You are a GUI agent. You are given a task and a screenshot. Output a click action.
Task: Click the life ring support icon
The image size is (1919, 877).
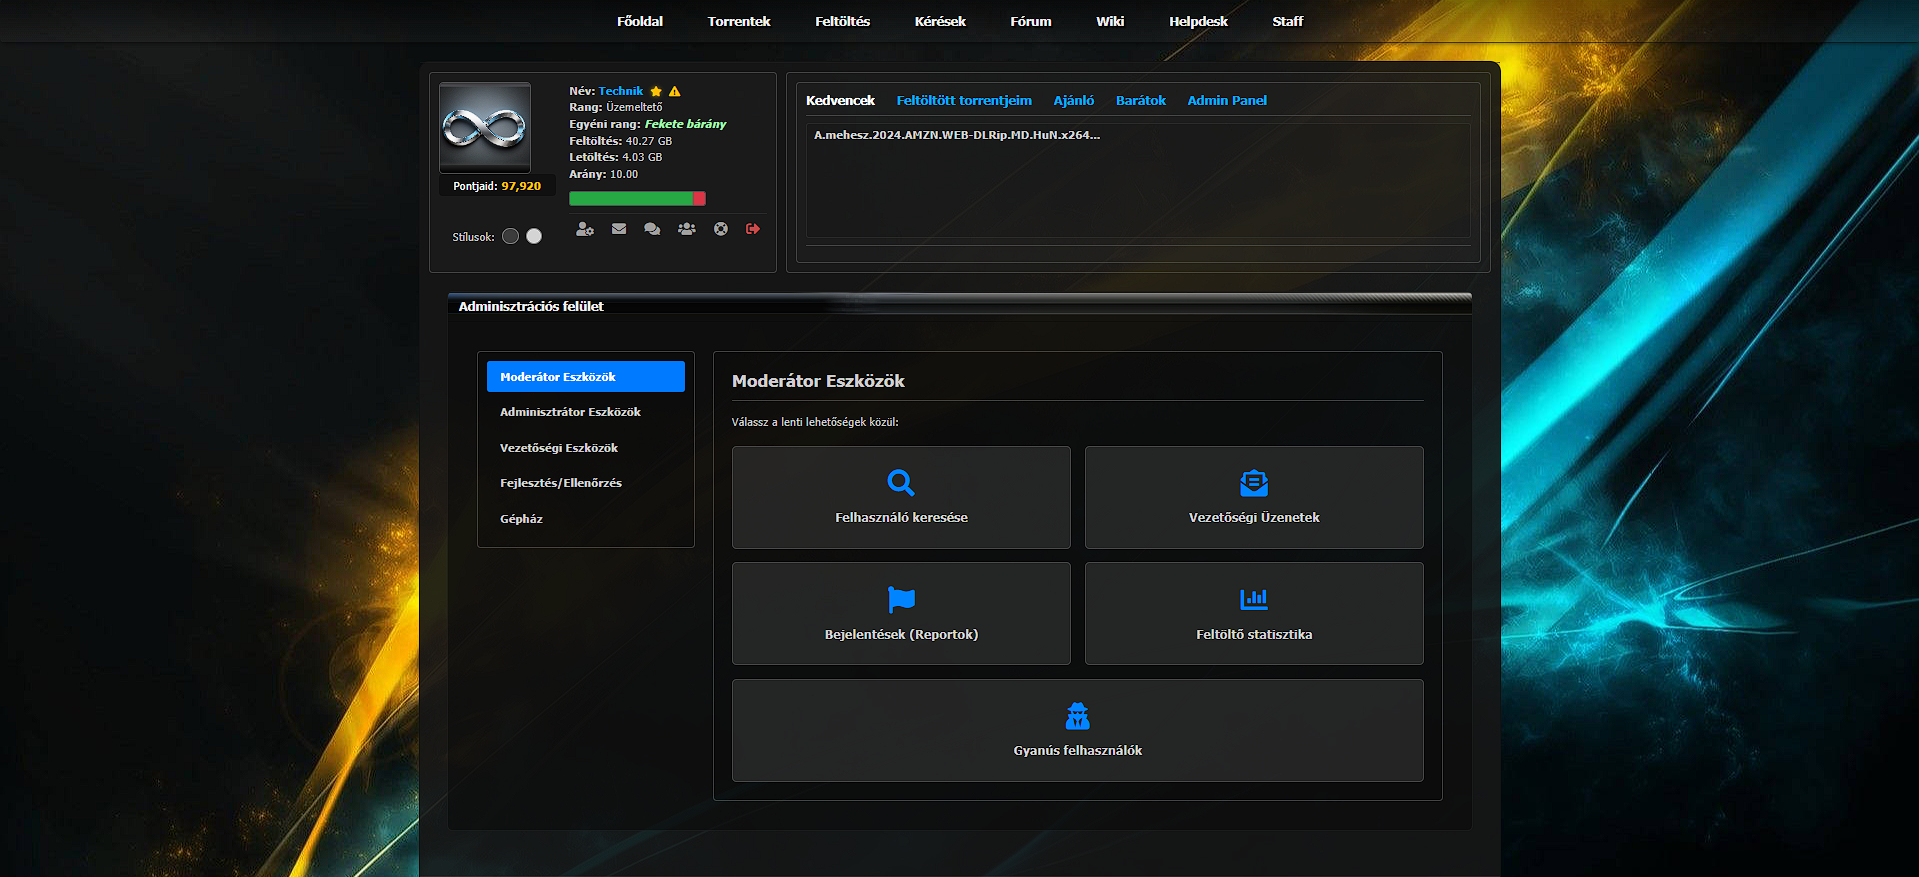[x=720, y=229]
